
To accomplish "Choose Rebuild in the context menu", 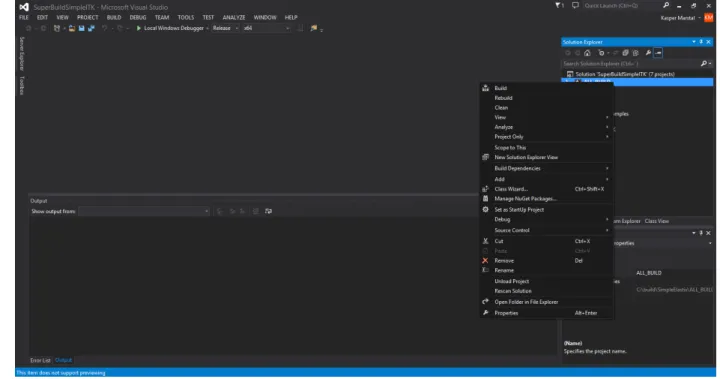I will 503,98.
